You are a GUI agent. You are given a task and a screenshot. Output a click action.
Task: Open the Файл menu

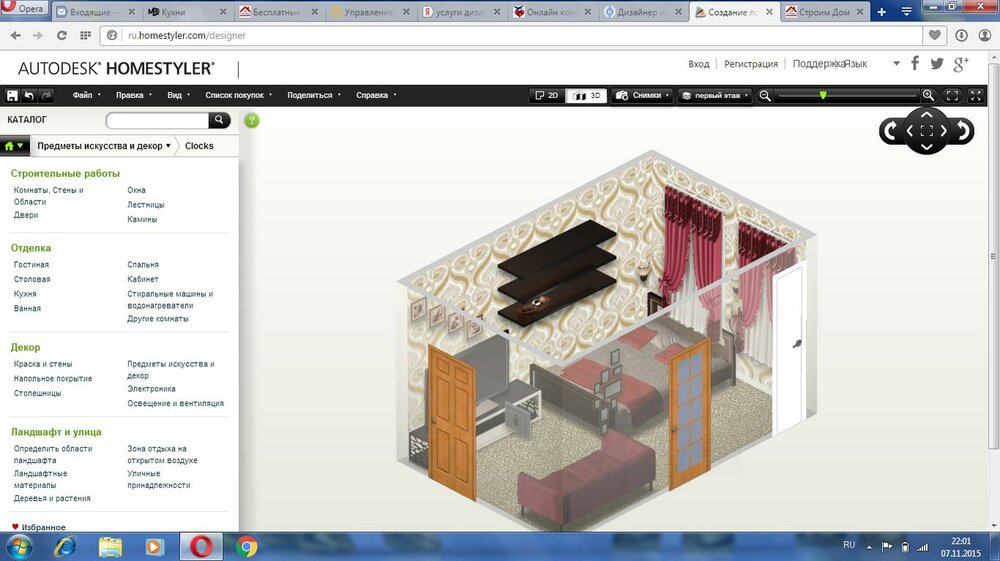(84, 96)
